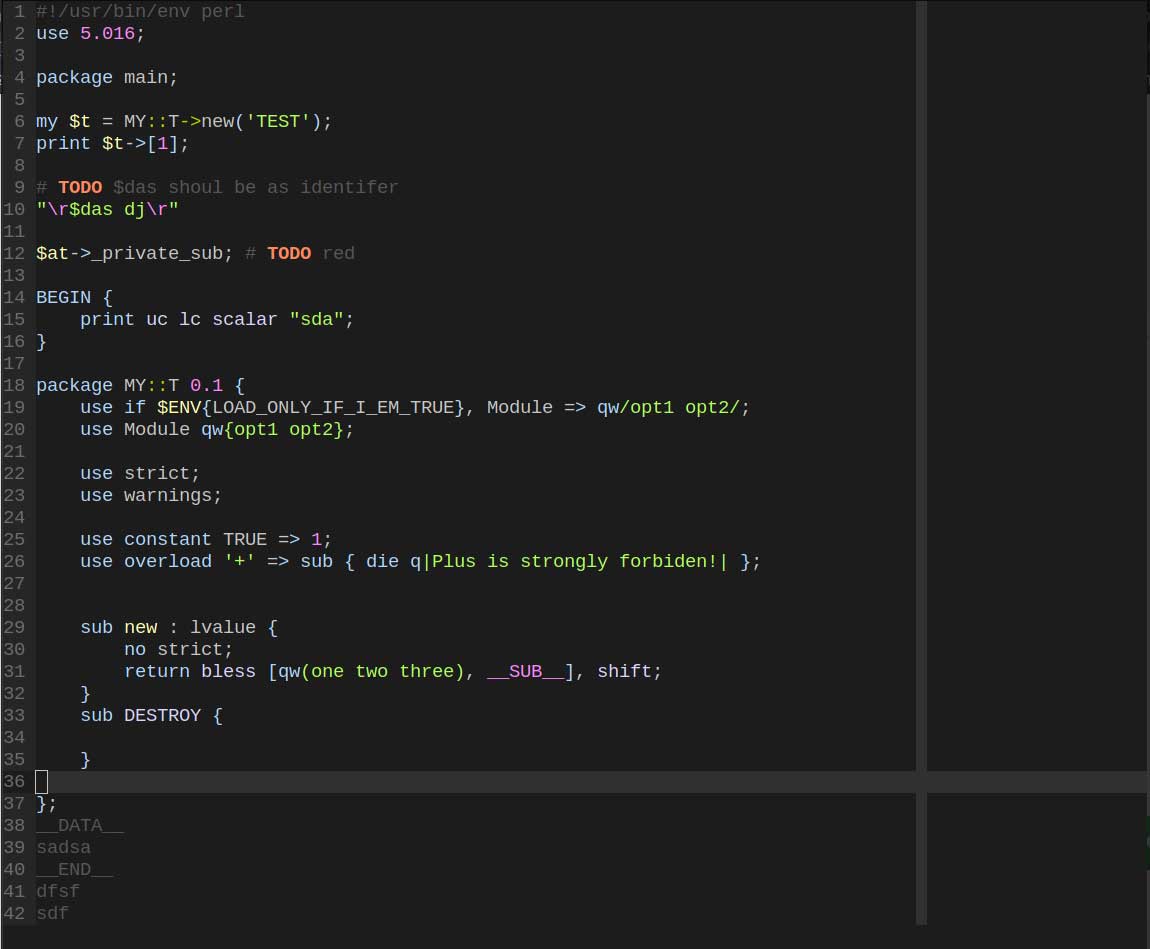
Task: Click the vertical bar right of the code
Action: pos(921,450)
